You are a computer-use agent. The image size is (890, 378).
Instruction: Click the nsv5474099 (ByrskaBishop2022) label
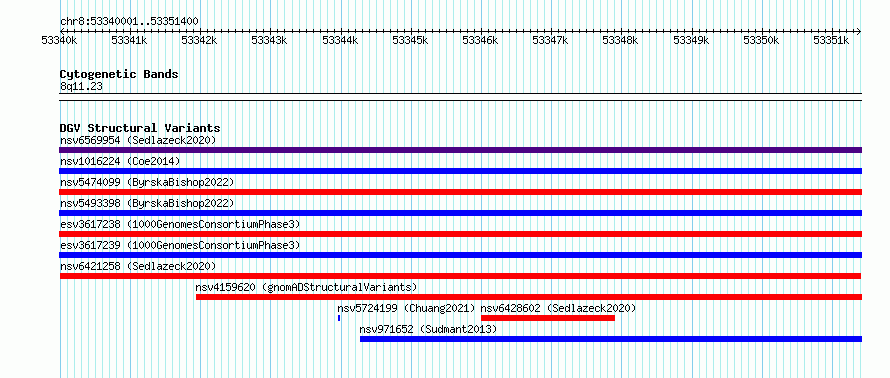tap(147, 182)
